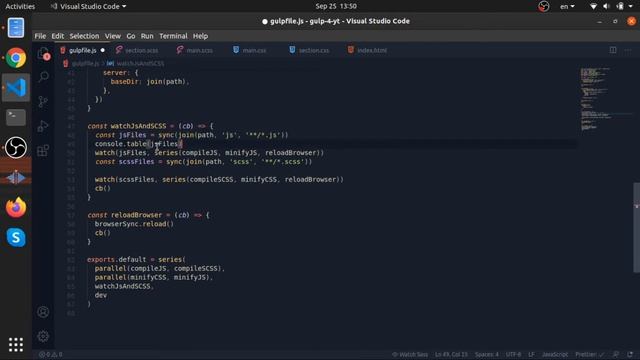The width and height of the screenshot is (640, 360).
Task: Click the Ln/Col cursor position indicator
Action: coord(451,354)
